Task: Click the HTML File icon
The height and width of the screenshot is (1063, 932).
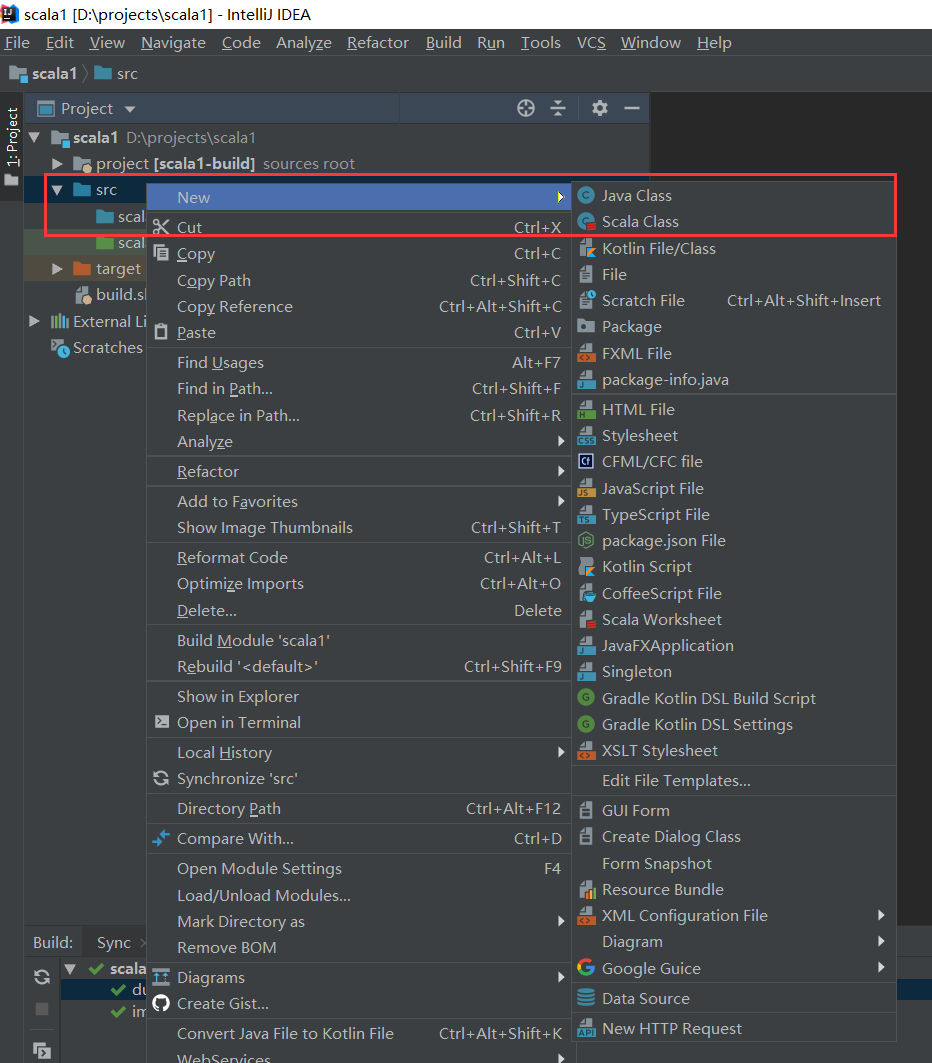Action: coord(586,409)
